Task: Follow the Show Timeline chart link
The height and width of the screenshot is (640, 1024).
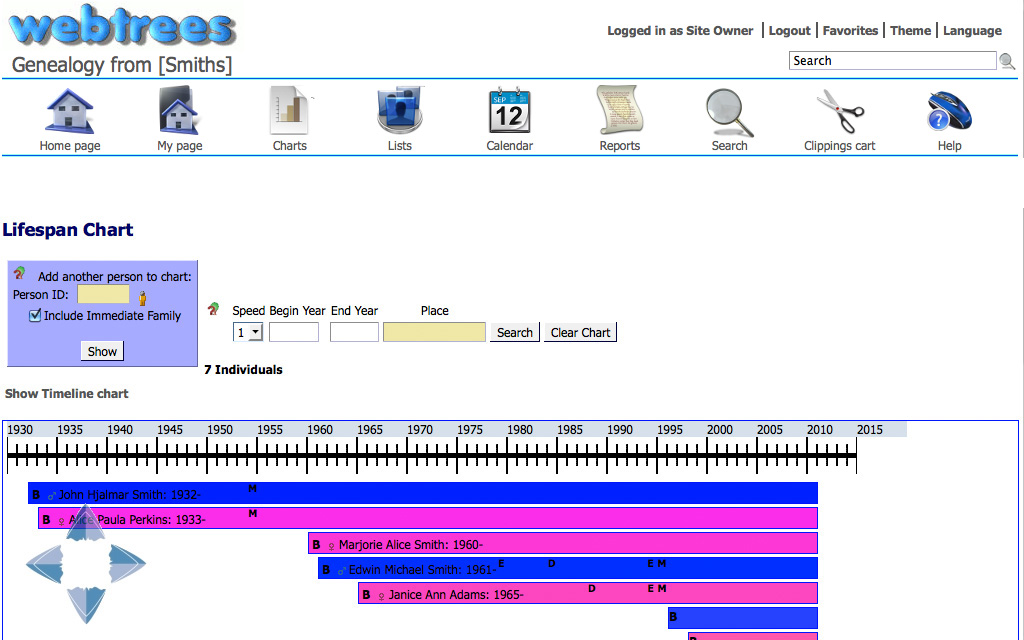Action: 67,394
